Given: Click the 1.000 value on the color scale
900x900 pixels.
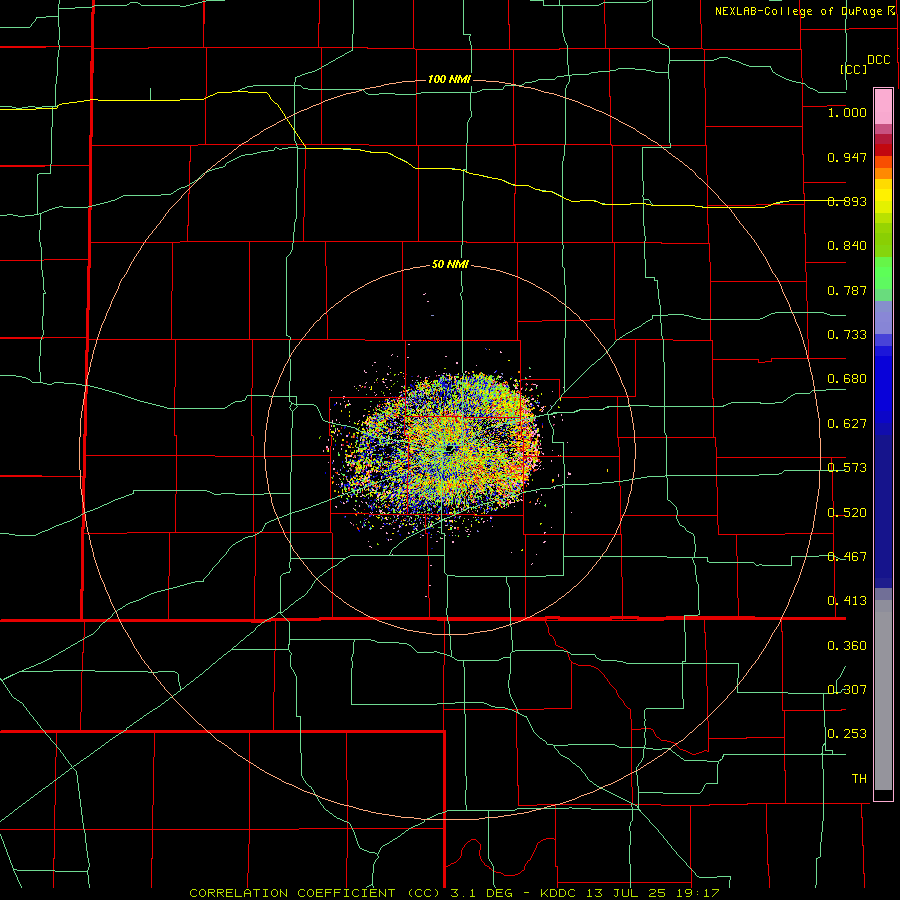Looking at the screenshot, I should pyautogui.click(x=847, y=112).
